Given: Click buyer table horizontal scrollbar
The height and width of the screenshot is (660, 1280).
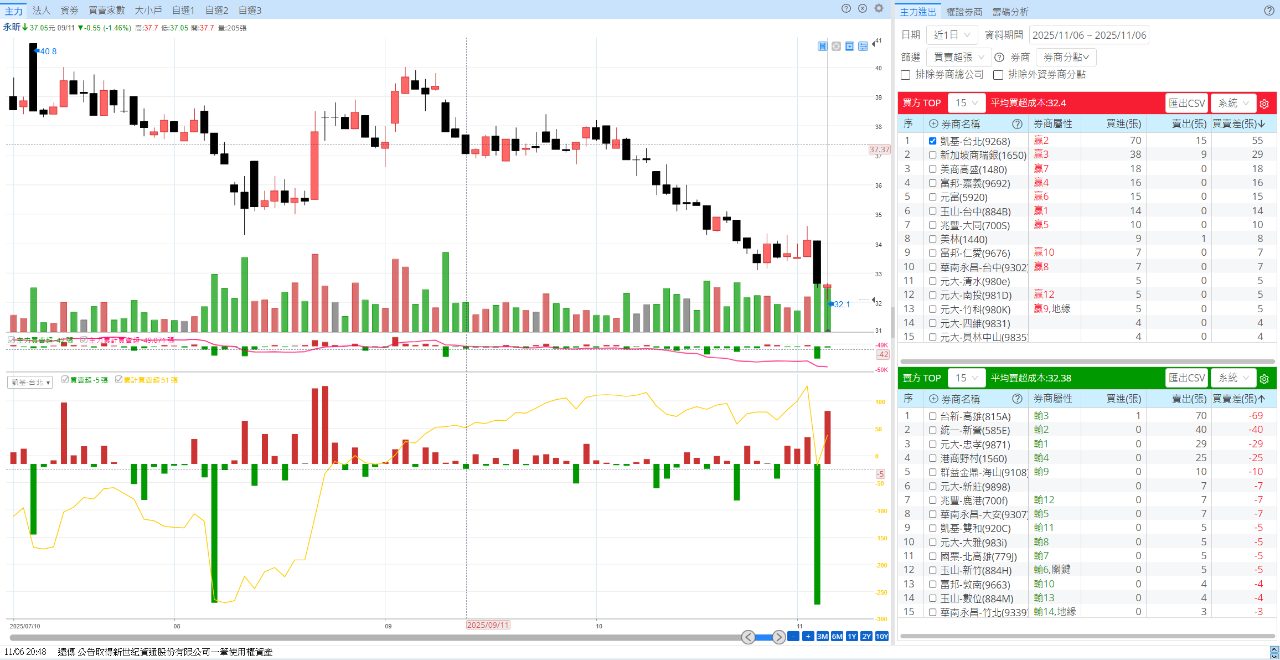Looking at the screenshot, I should (1088, 361).
